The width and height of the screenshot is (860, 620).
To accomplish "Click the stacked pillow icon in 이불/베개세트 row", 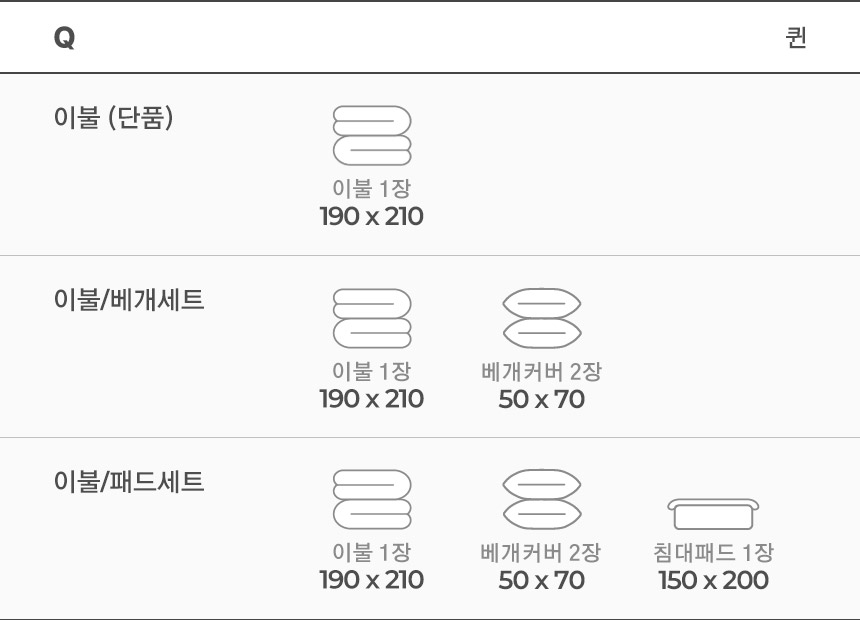I will coord(542,318).
